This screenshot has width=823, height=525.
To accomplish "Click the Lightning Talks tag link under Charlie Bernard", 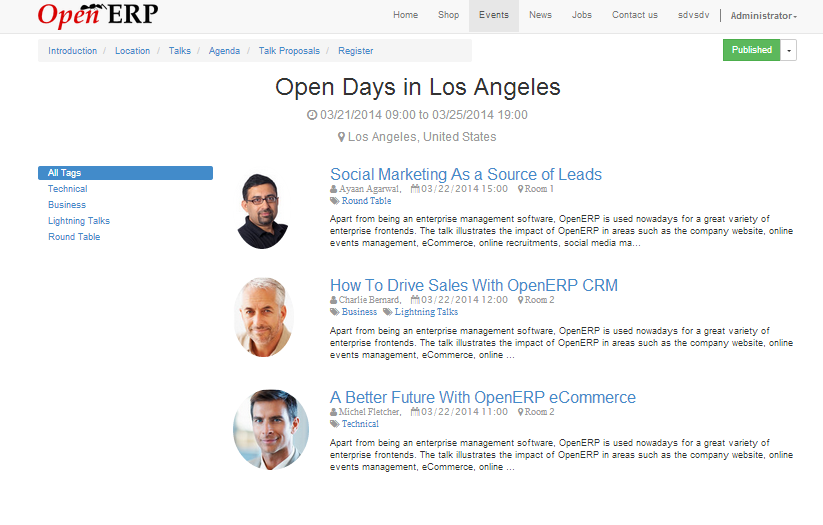I will (x=426, y=312).
